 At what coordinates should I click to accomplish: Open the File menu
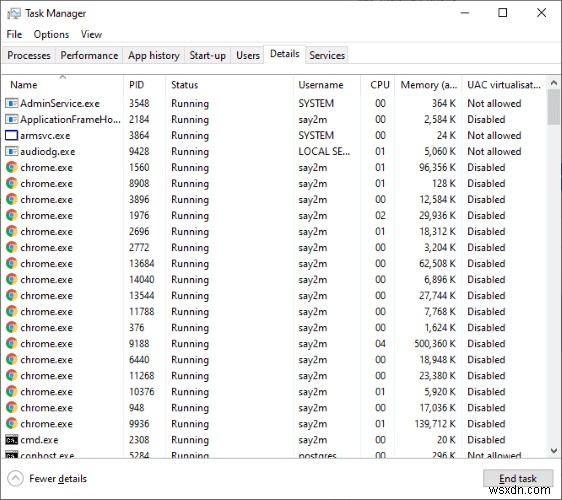click(14, 34)
